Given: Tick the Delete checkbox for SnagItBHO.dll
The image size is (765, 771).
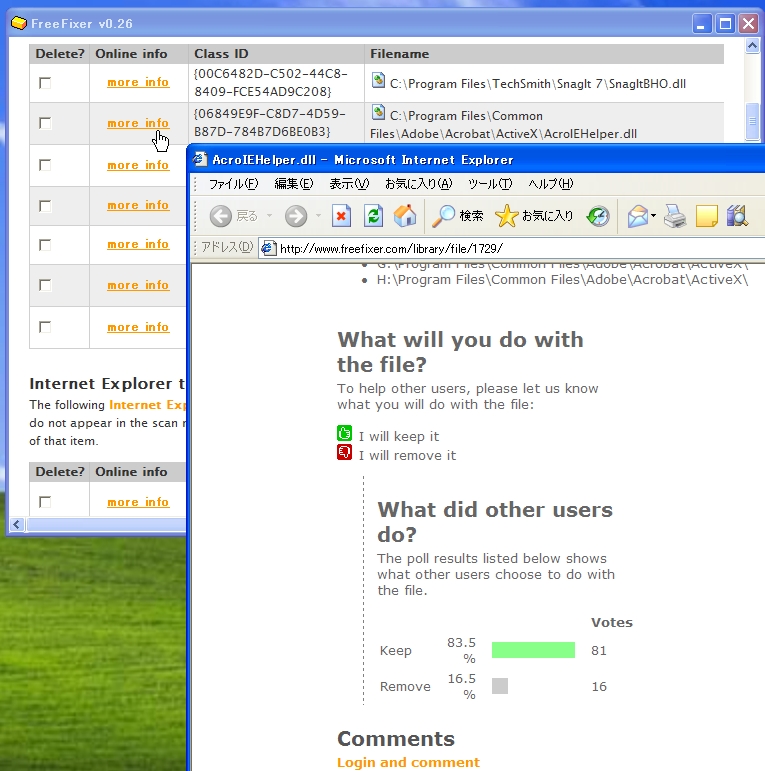Looking at the screenshot, I should pyautogui.click(x=45, y=83).
